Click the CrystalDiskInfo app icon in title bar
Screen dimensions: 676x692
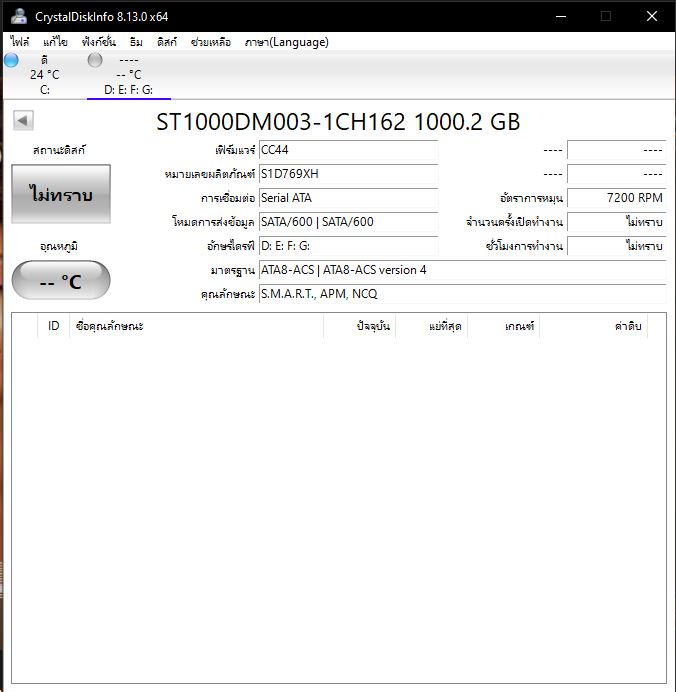(x=19, y=16)
